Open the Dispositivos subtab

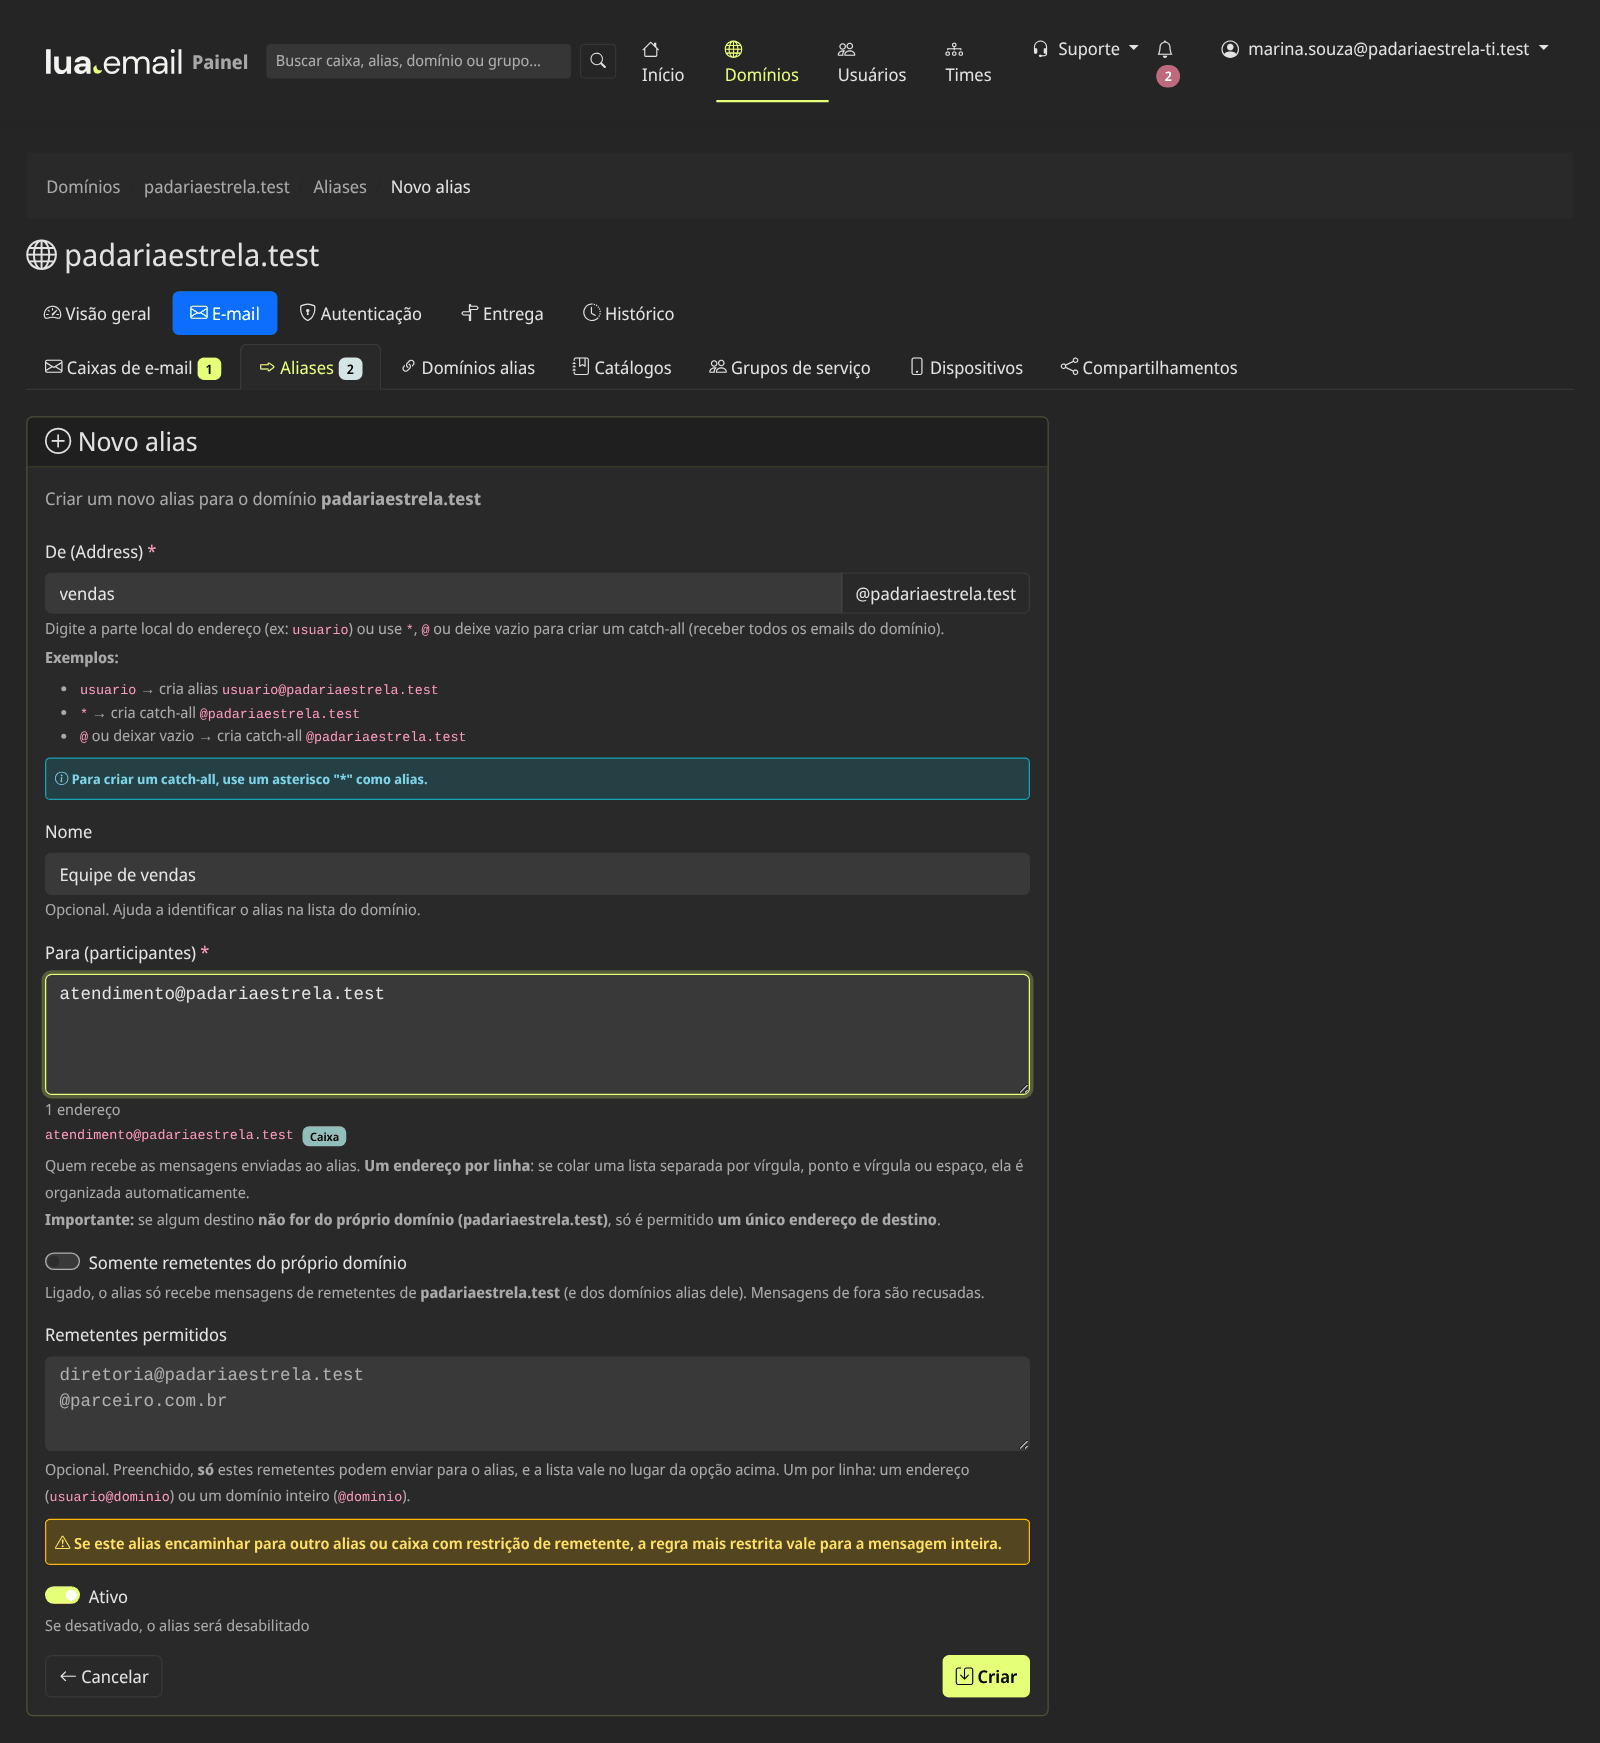point(966,368)
